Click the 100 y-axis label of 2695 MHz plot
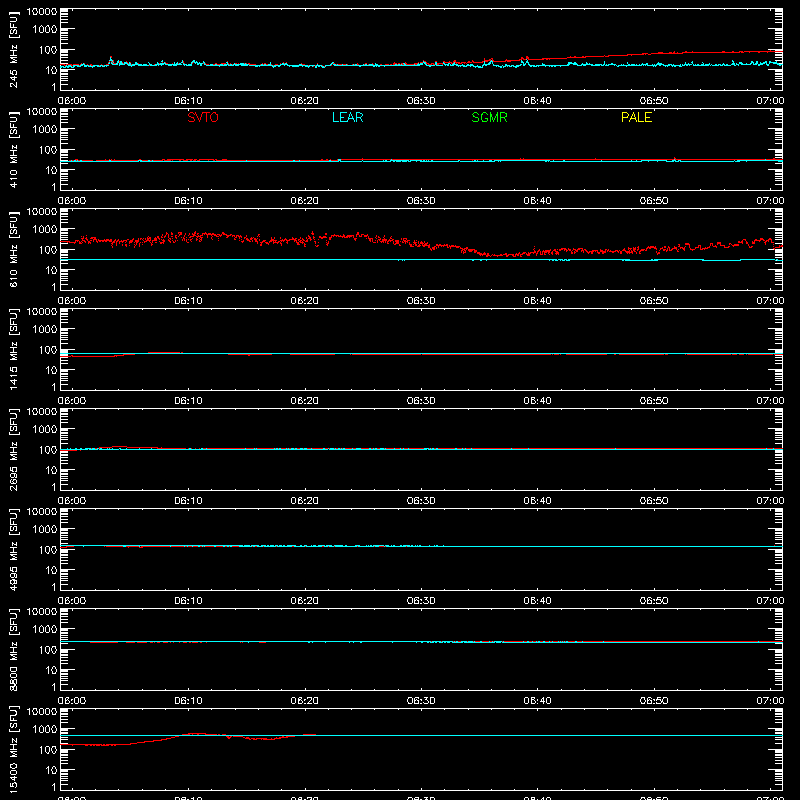 pyautogui.click(x=47, y=450)
